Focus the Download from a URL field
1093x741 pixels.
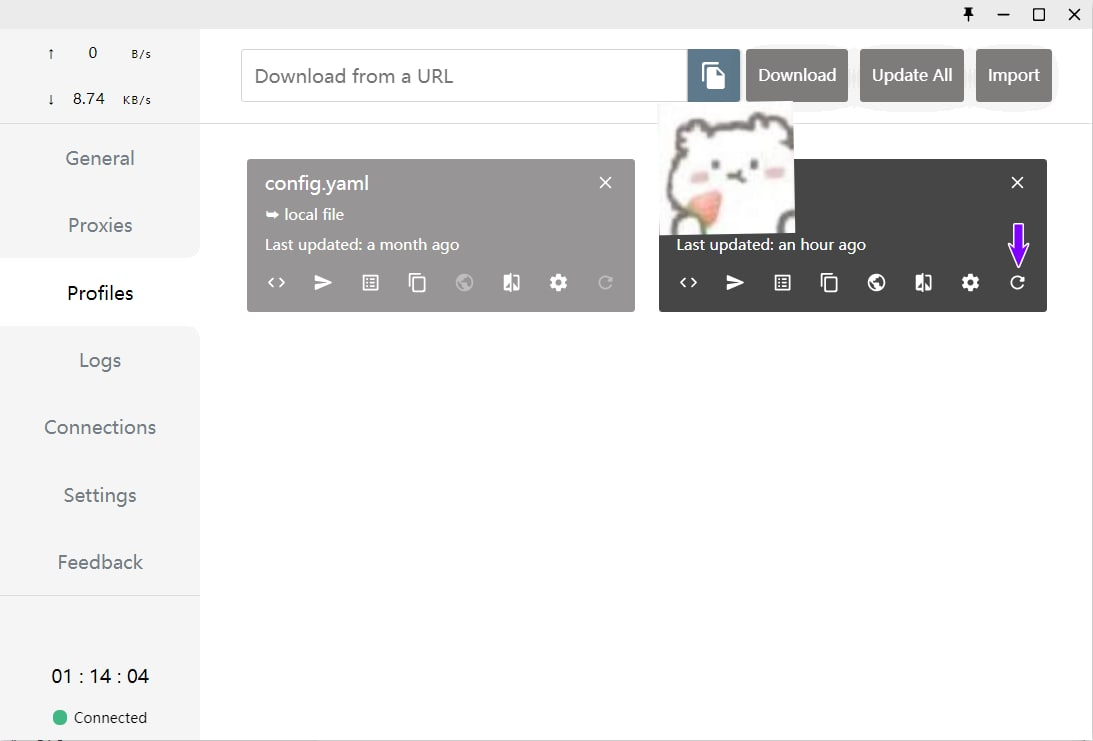464,76
